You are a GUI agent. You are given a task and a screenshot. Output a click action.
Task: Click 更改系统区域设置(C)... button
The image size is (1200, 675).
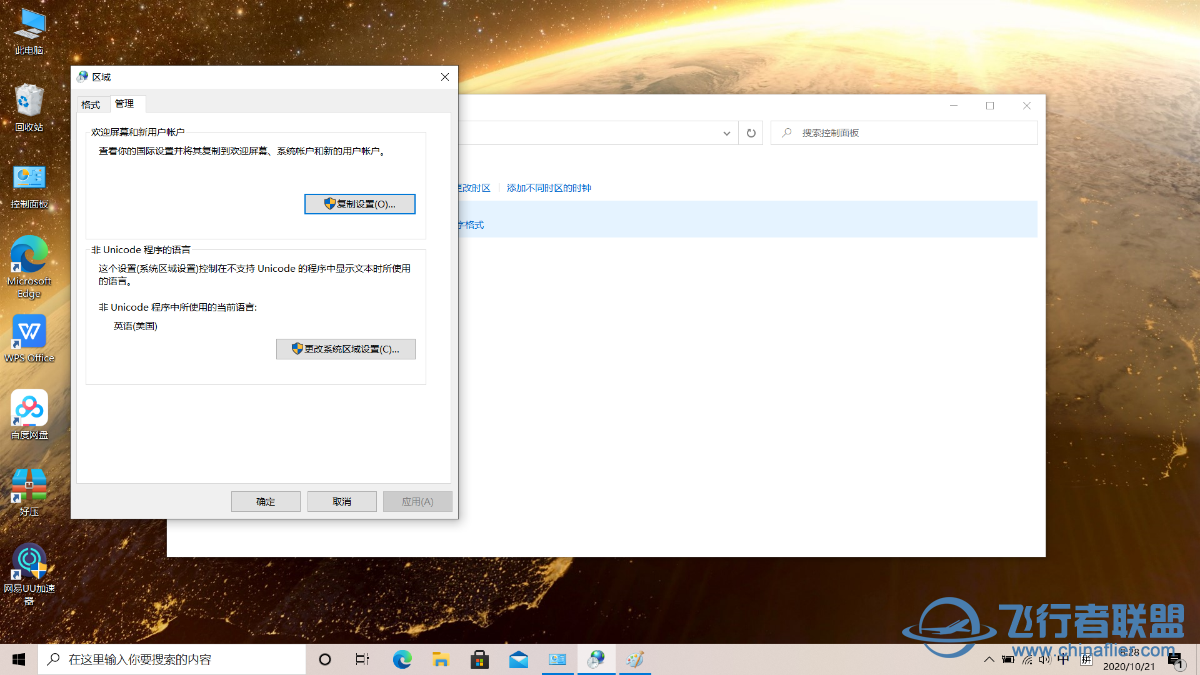pyautogui.click(x=346, y=349)
